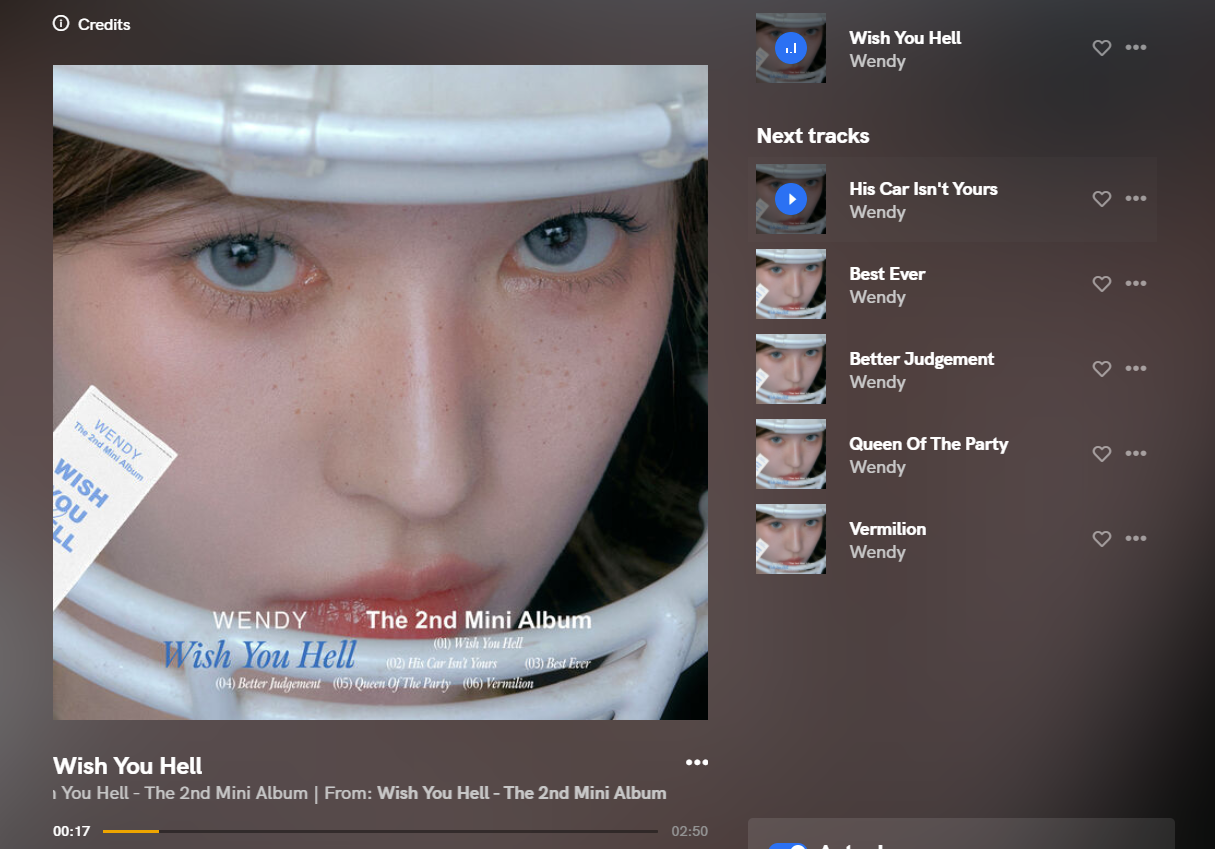1215x849 pixels.
Task: Open Wish You Hell - The 2nd Mini Album link
Action: [522, 793]
